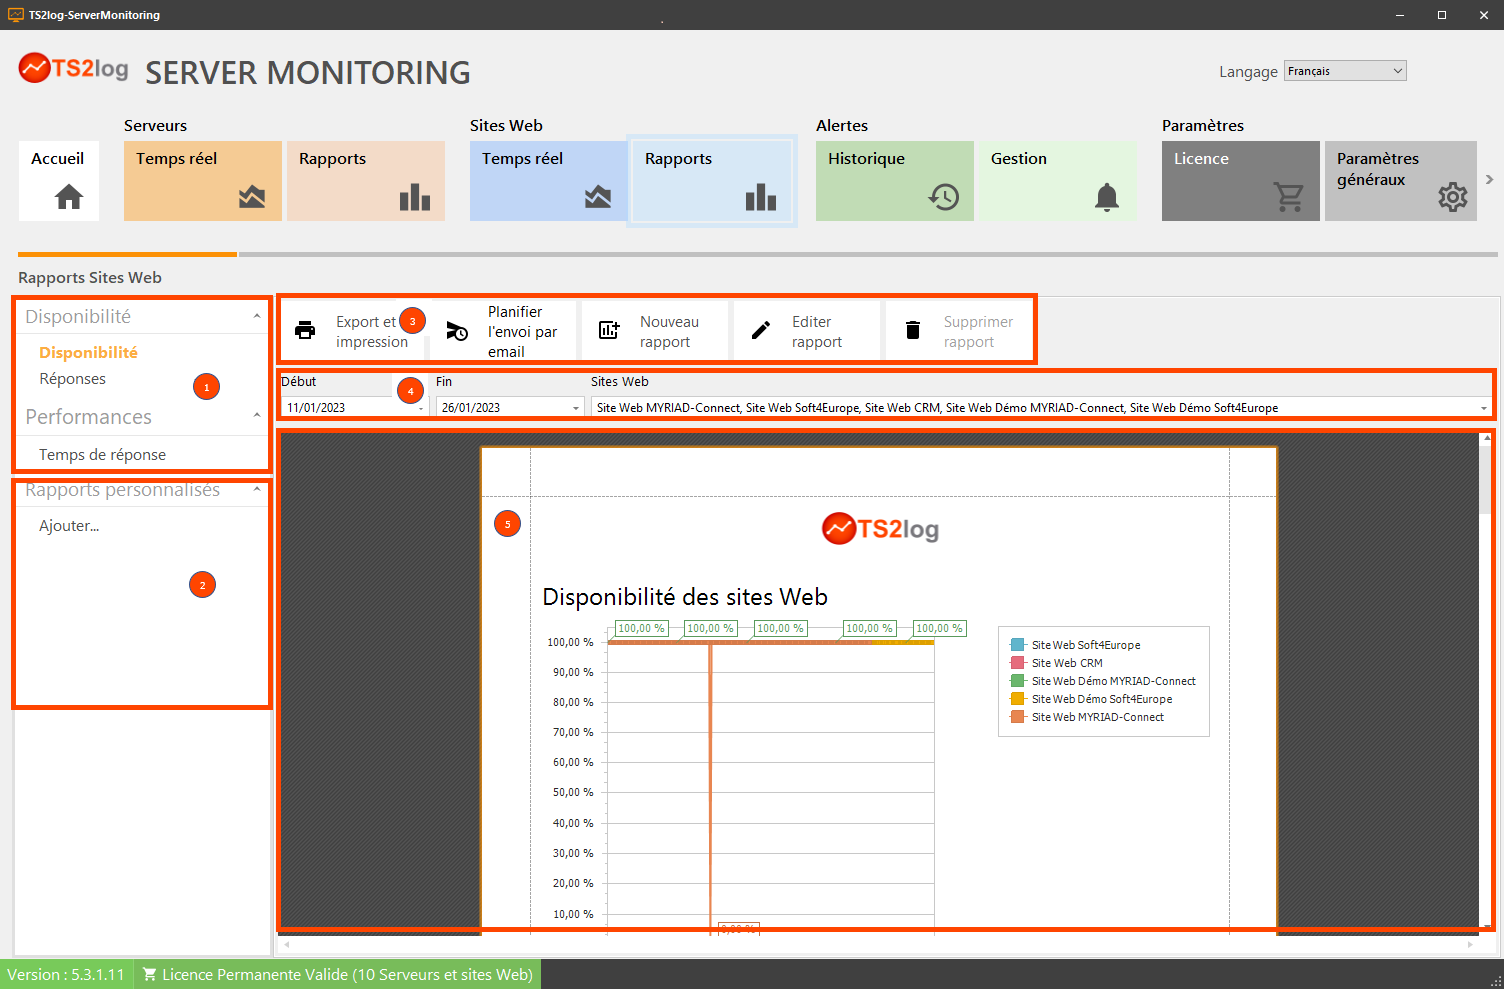Open the Langage dropdown
This screenshot has width=1504, height=989.
[x=1345, y=71]
